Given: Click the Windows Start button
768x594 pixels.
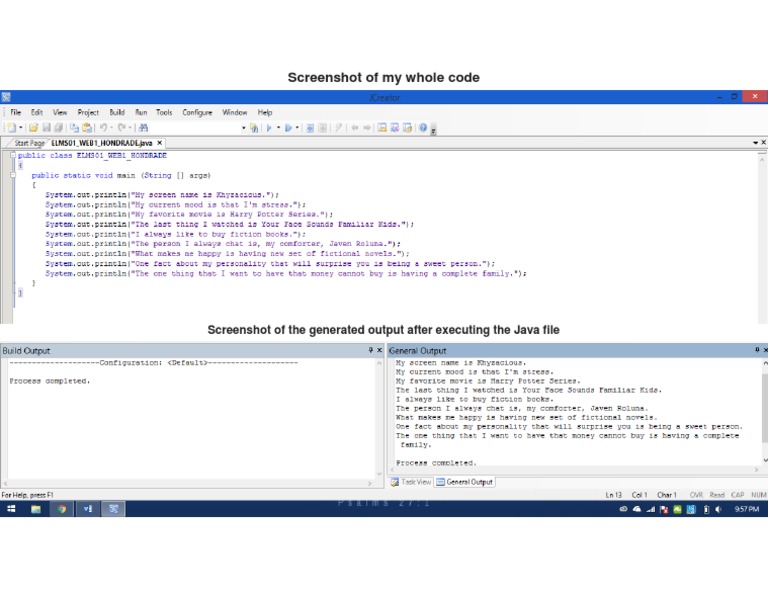Looking at the screenshot, I should click(11, 509).
